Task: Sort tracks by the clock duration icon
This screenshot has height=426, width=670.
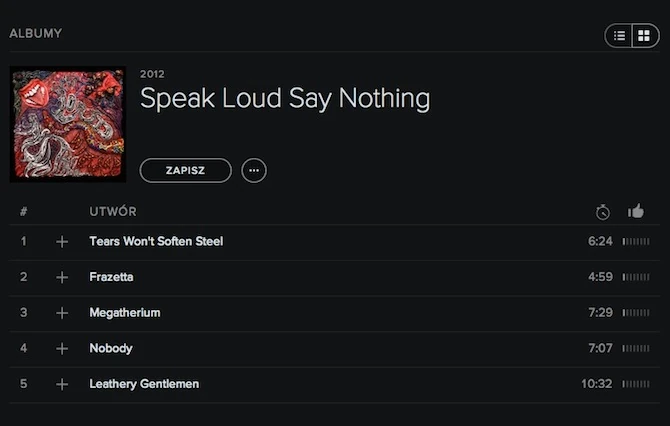Action: tap(602, 211)
